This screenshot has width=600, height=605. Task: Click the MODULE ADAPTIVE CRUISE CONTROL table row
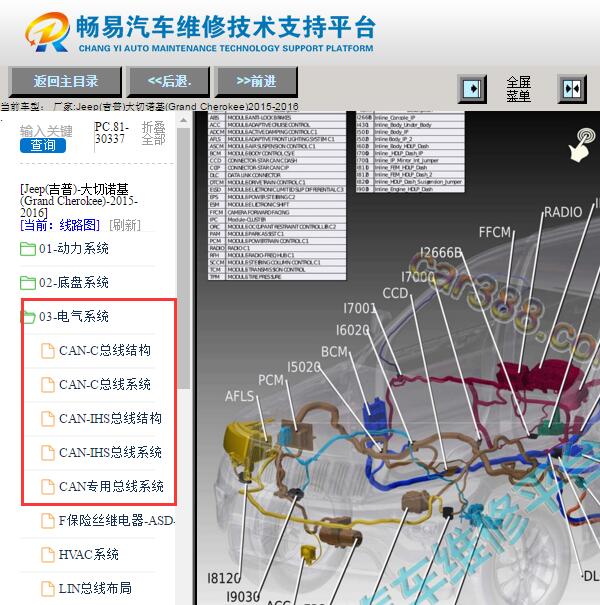pyautogui.click(x=277, y=125)
